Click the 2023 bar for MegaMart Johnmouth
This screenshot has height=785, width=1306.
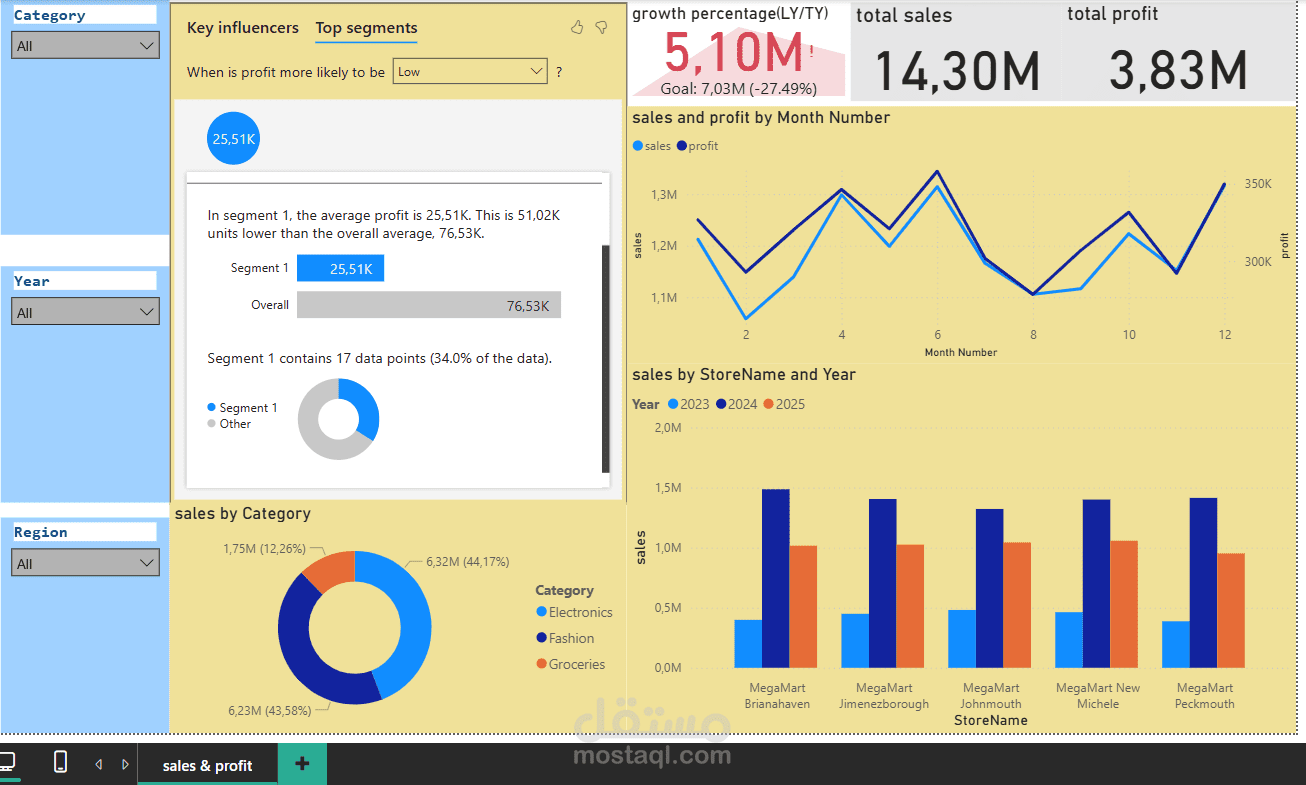tap(962, 639)
